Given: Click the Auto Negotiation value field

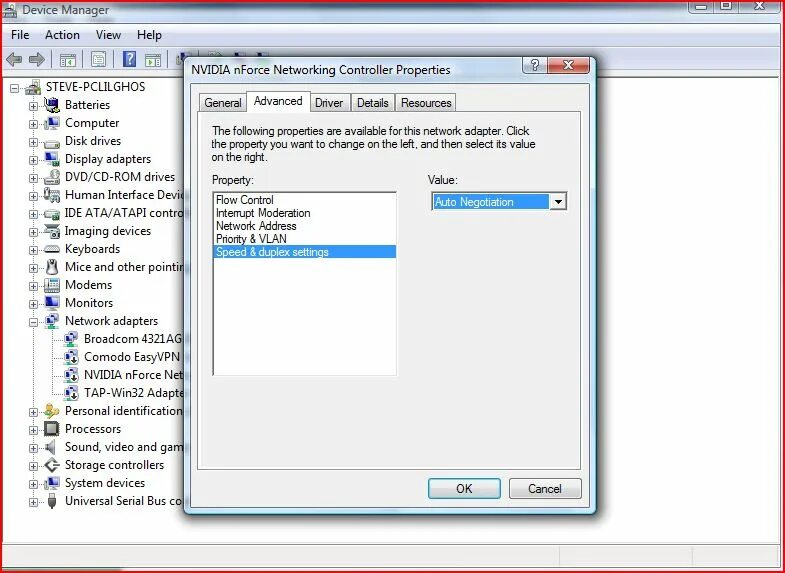Looking at the screenshot, I should pos(491,202).
